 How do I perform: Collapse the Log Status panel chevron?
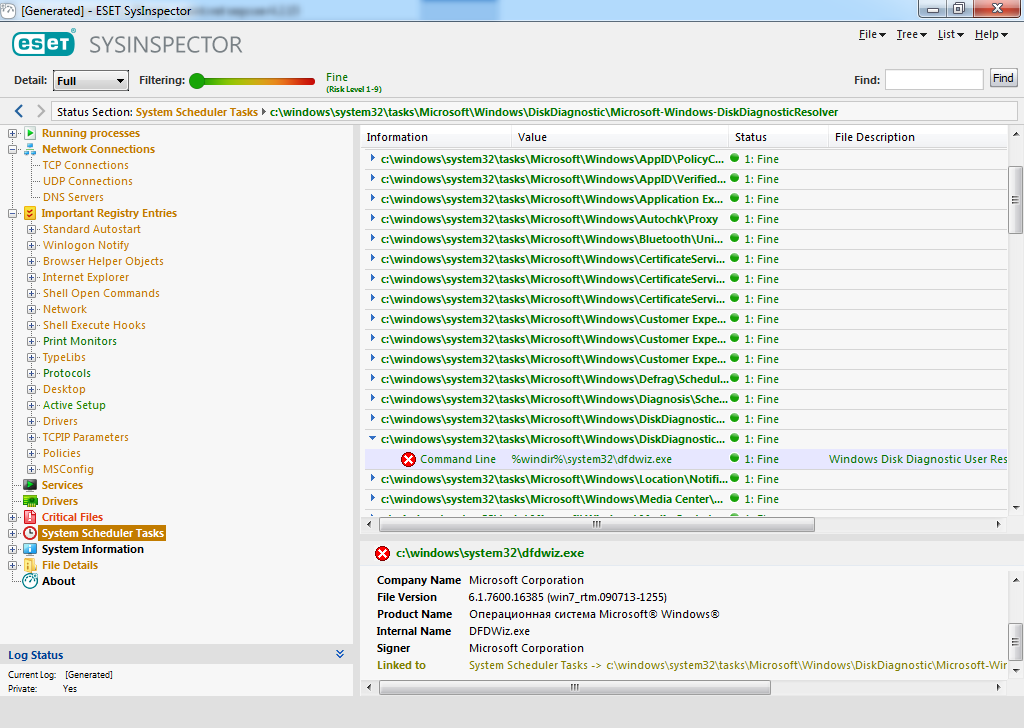coord(340,655)
